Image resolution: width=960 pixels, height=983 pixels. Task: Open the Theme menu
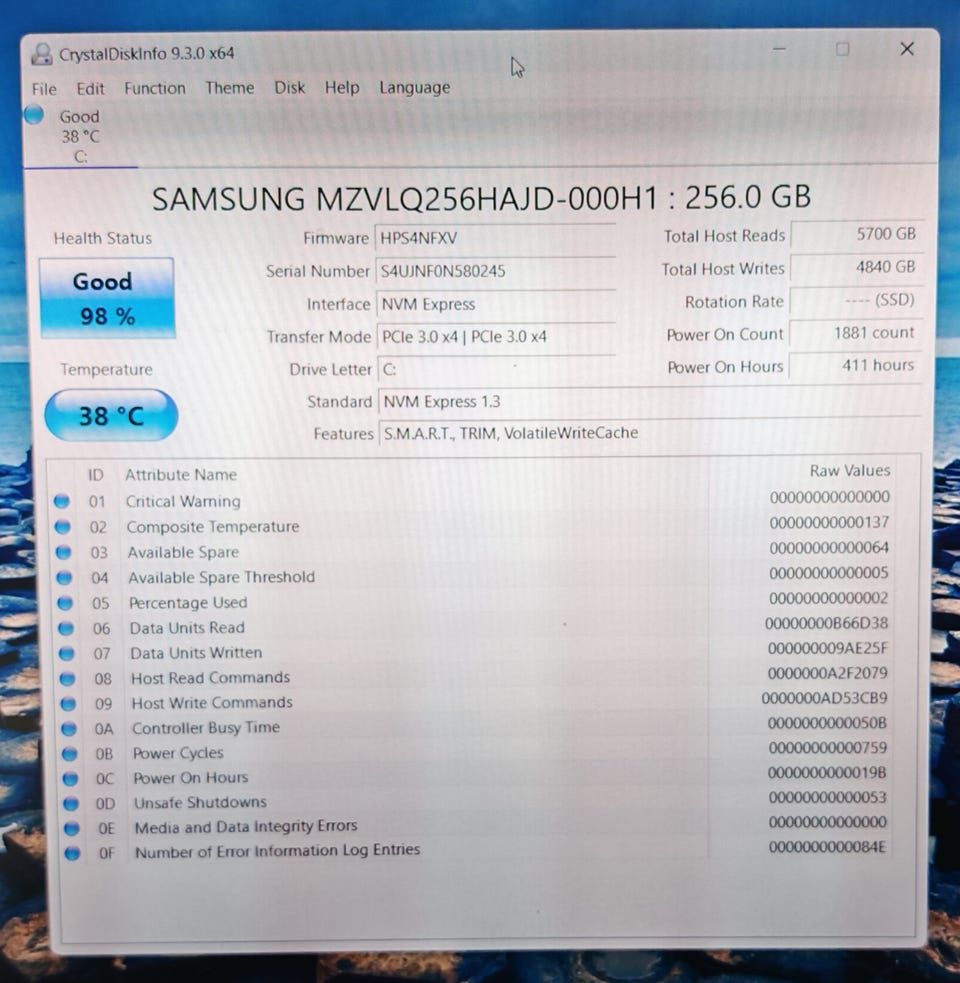(229, 87)
